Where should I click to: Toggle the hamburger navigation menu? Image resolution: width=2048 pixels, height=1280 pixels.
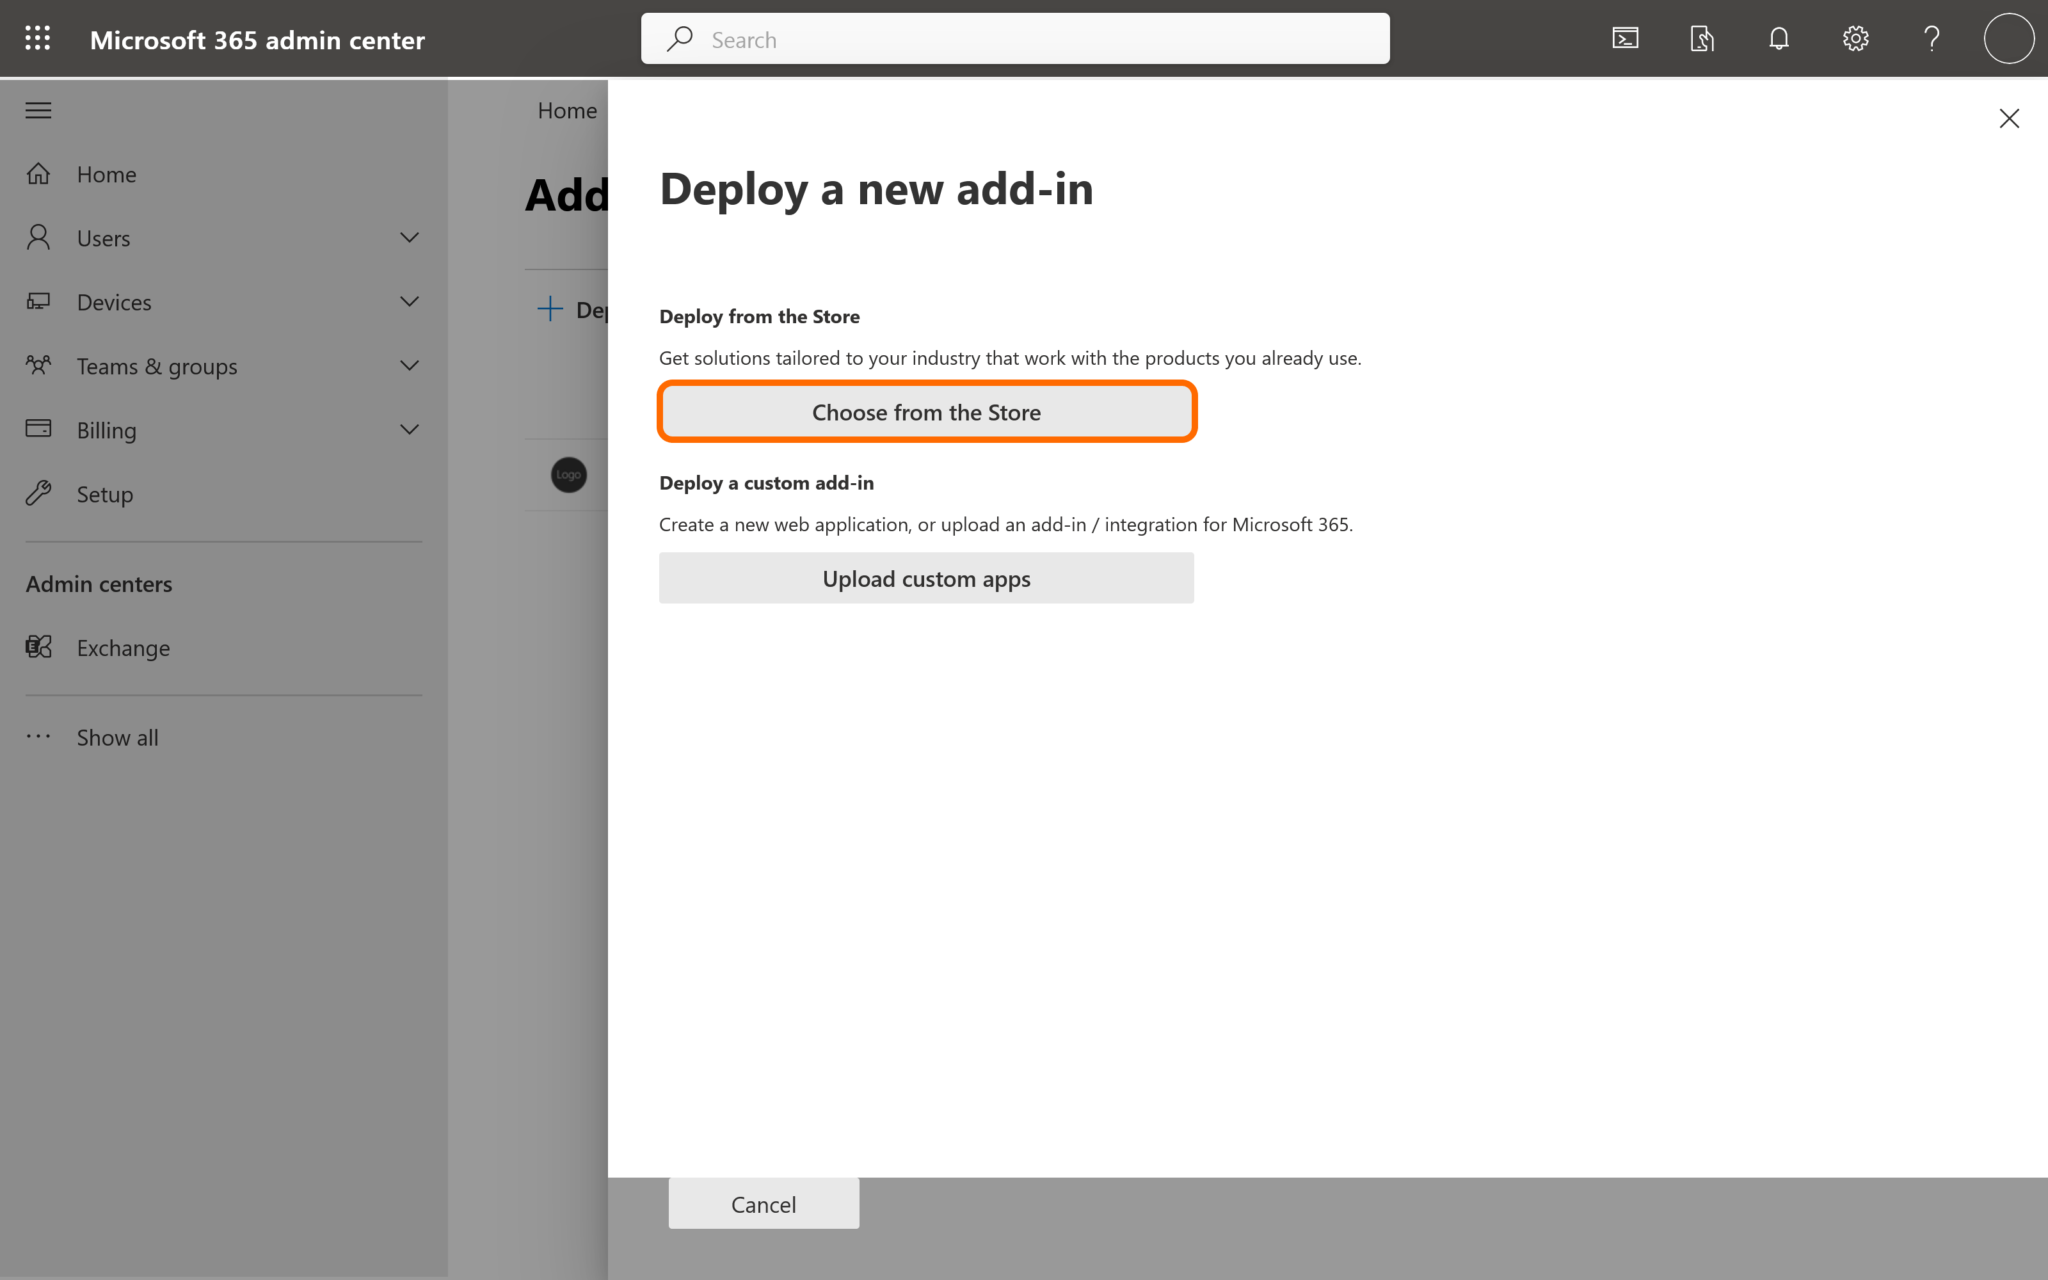tap(38, 110)
